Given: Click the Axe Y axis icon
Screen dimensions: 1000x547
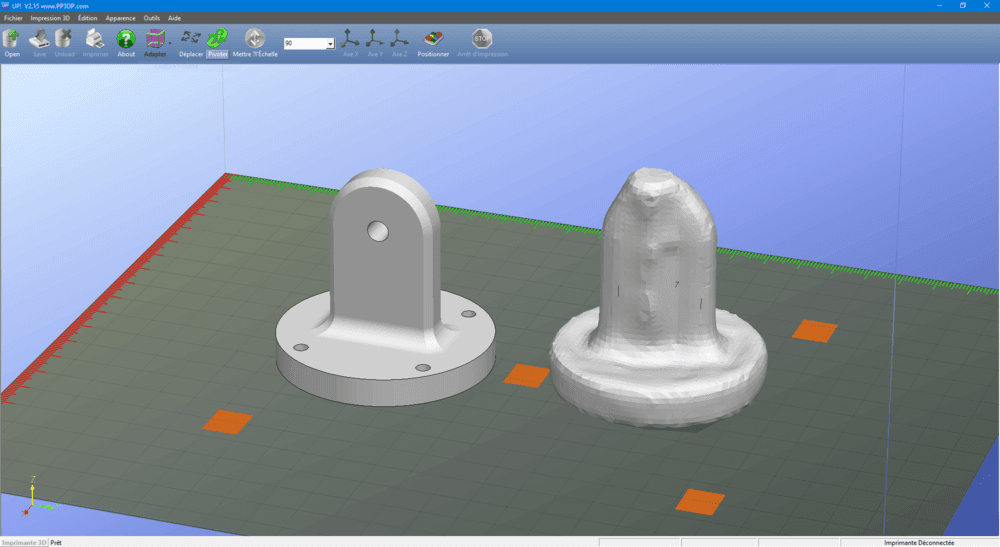Looking at the screenshot, I should (x=375, y=38).
